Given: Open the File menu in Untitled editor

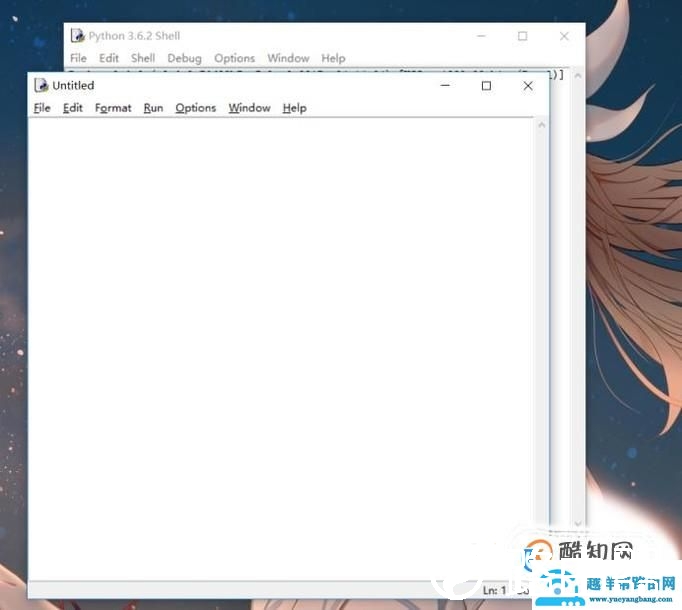Looking at the screenshot, I should (42, 108).
